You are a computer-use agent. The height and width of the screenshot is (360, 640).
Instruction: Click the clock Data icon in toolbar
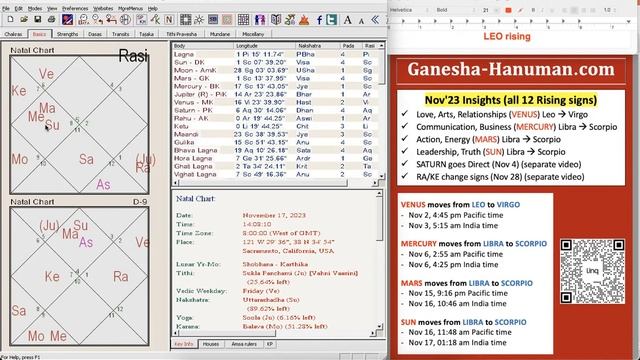(x=83, y=20)
